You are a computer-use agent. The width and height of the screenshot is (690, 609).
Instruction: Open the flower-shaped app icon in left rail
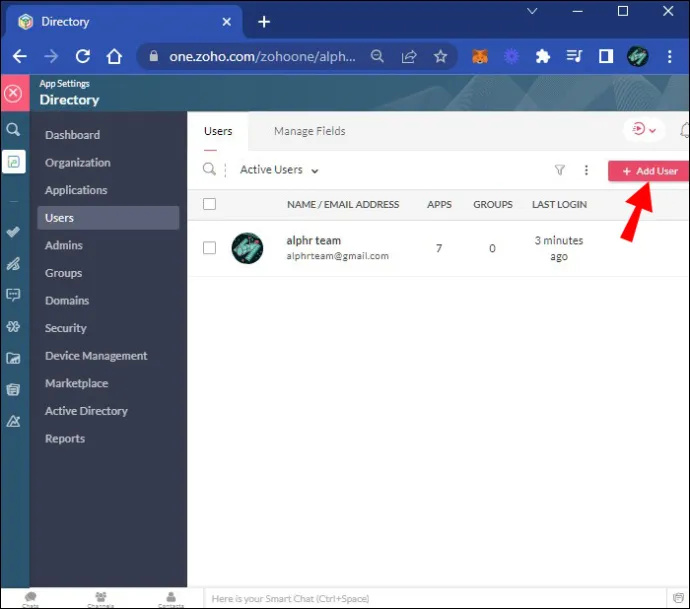(13, 327)
